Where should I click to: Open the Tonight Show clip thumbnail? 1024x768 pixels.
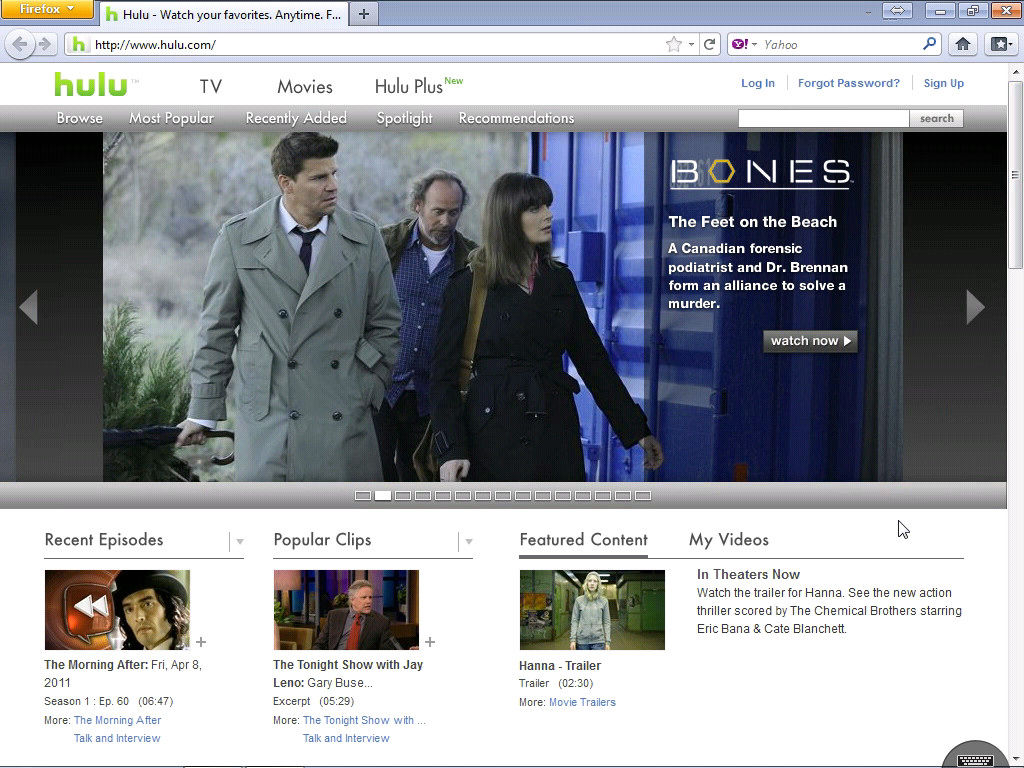[346, 610]
